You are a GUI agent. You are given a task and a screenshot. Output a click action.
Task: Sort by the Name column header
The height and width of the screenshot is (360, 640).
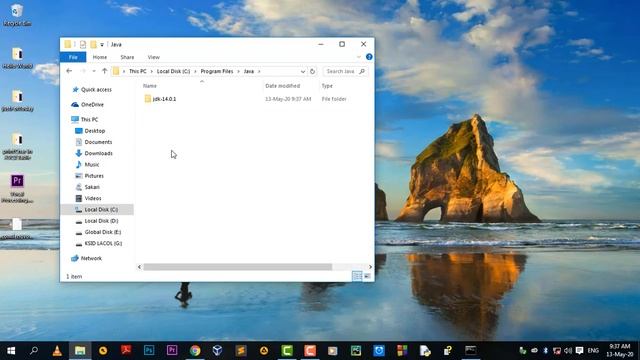tap(150, 86)
